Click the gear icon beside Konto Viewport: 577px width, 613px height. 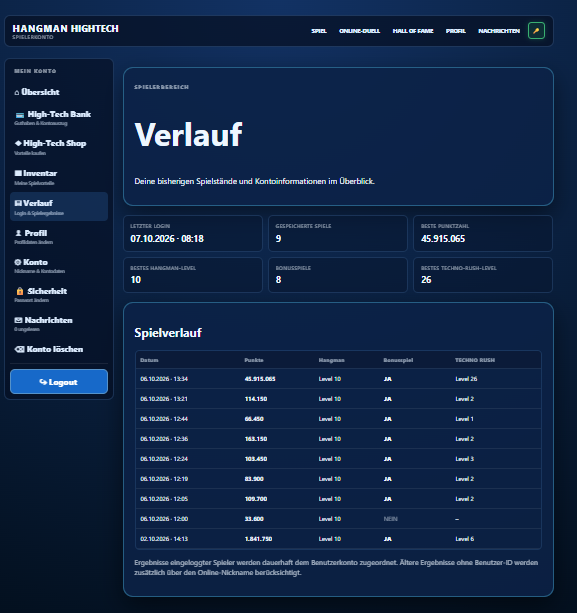click(x=18, y=262)
